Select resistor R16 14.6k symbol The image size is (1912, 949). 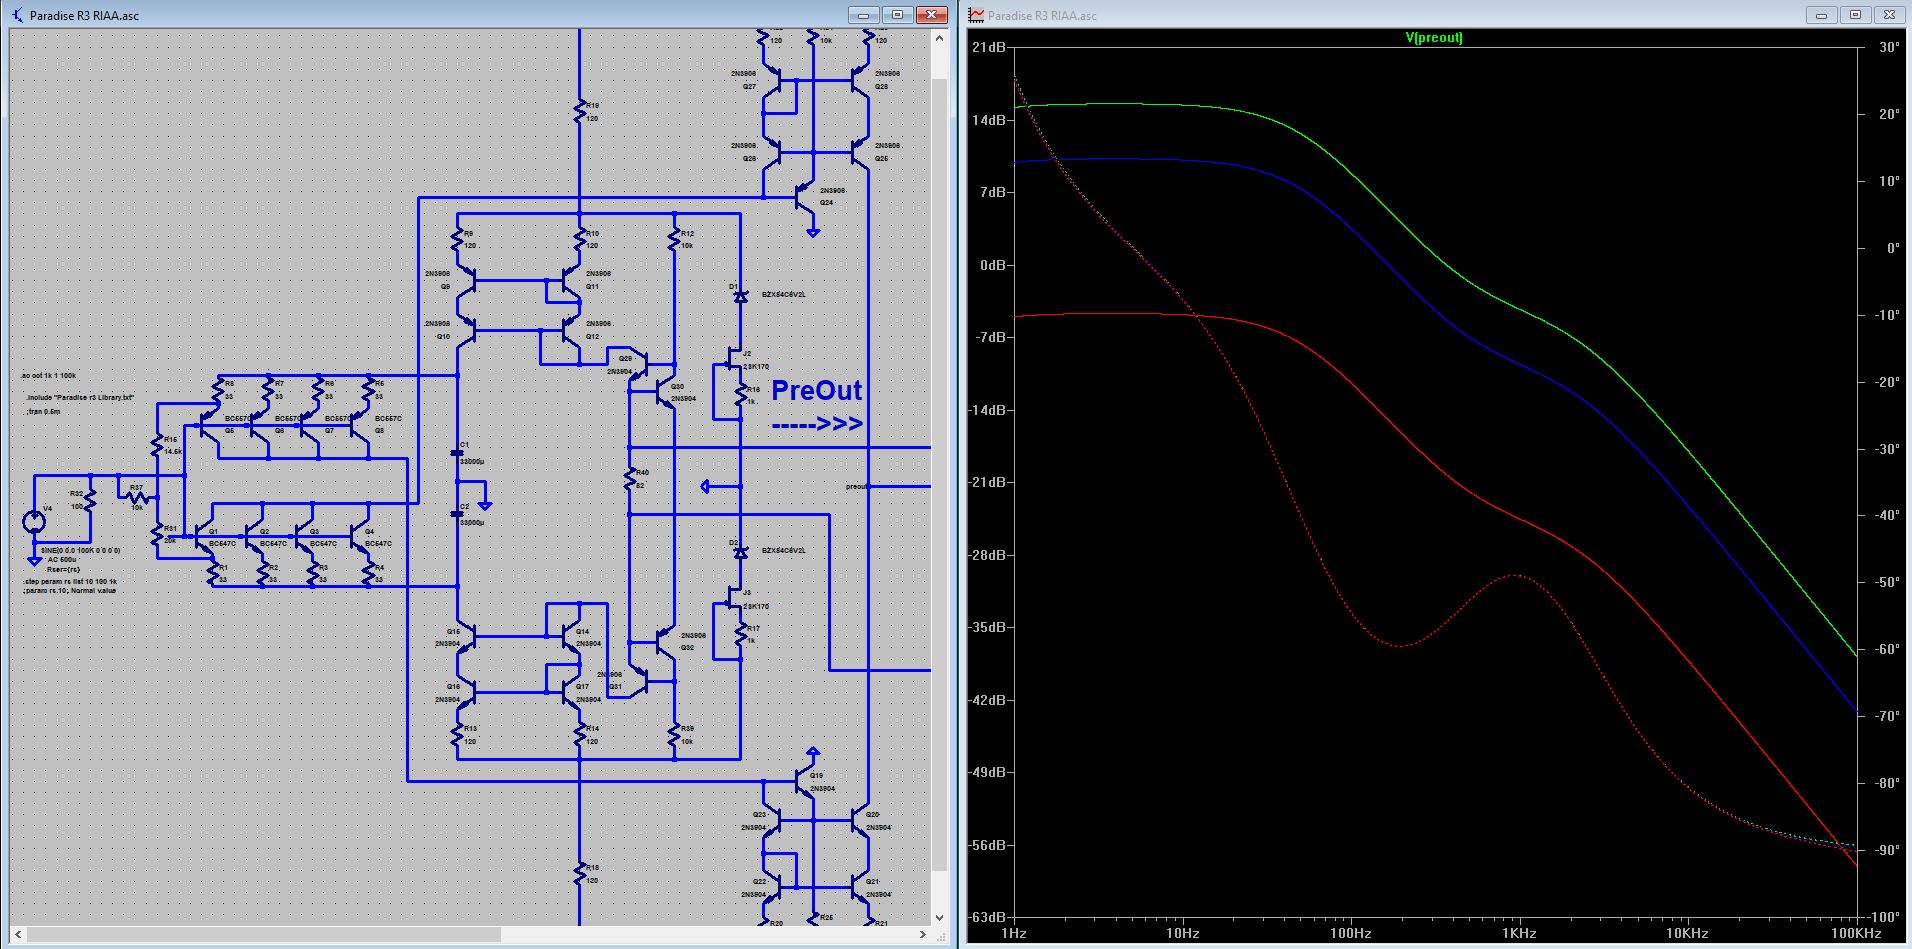pos(157,445)
